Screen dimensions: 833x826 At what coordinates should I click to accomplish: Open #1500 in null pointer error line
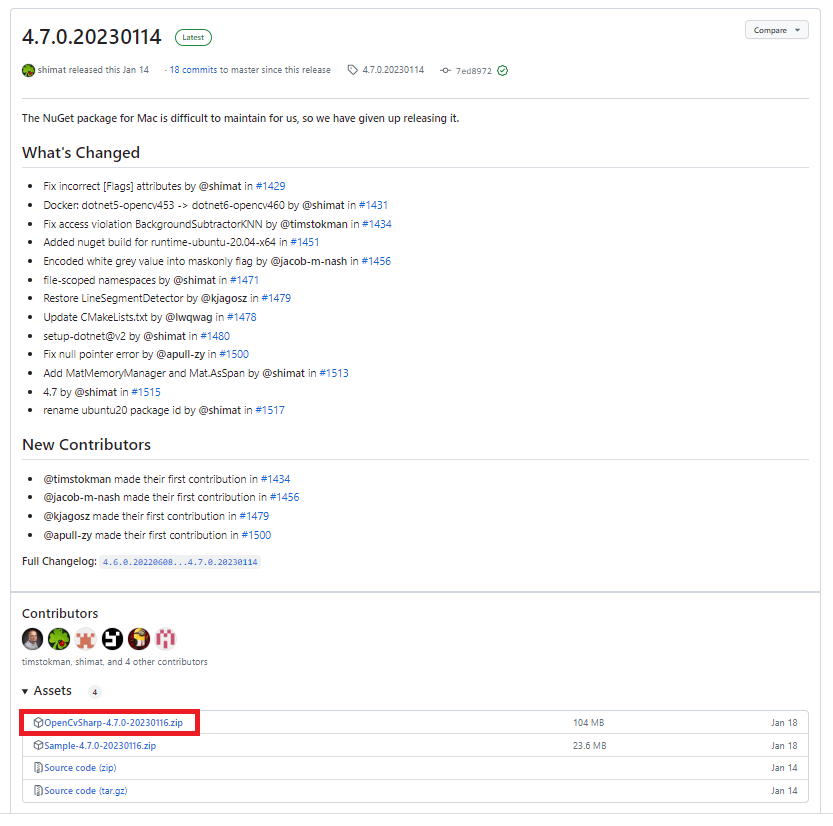pos(234,354)
